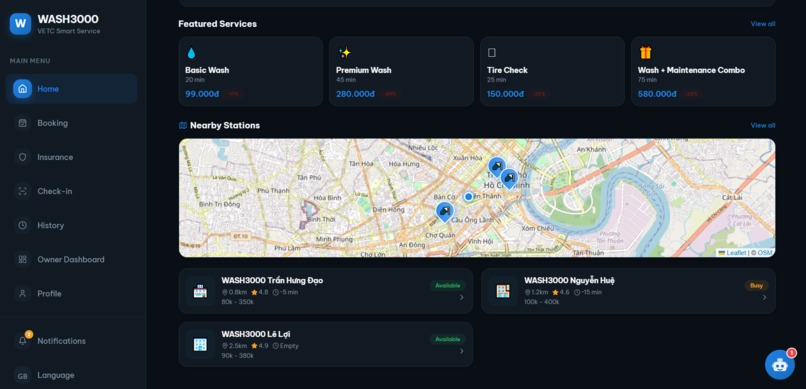The image size is (806, 389).
Task: Open Notifications in the sidebar
Action: pos(71,341)
